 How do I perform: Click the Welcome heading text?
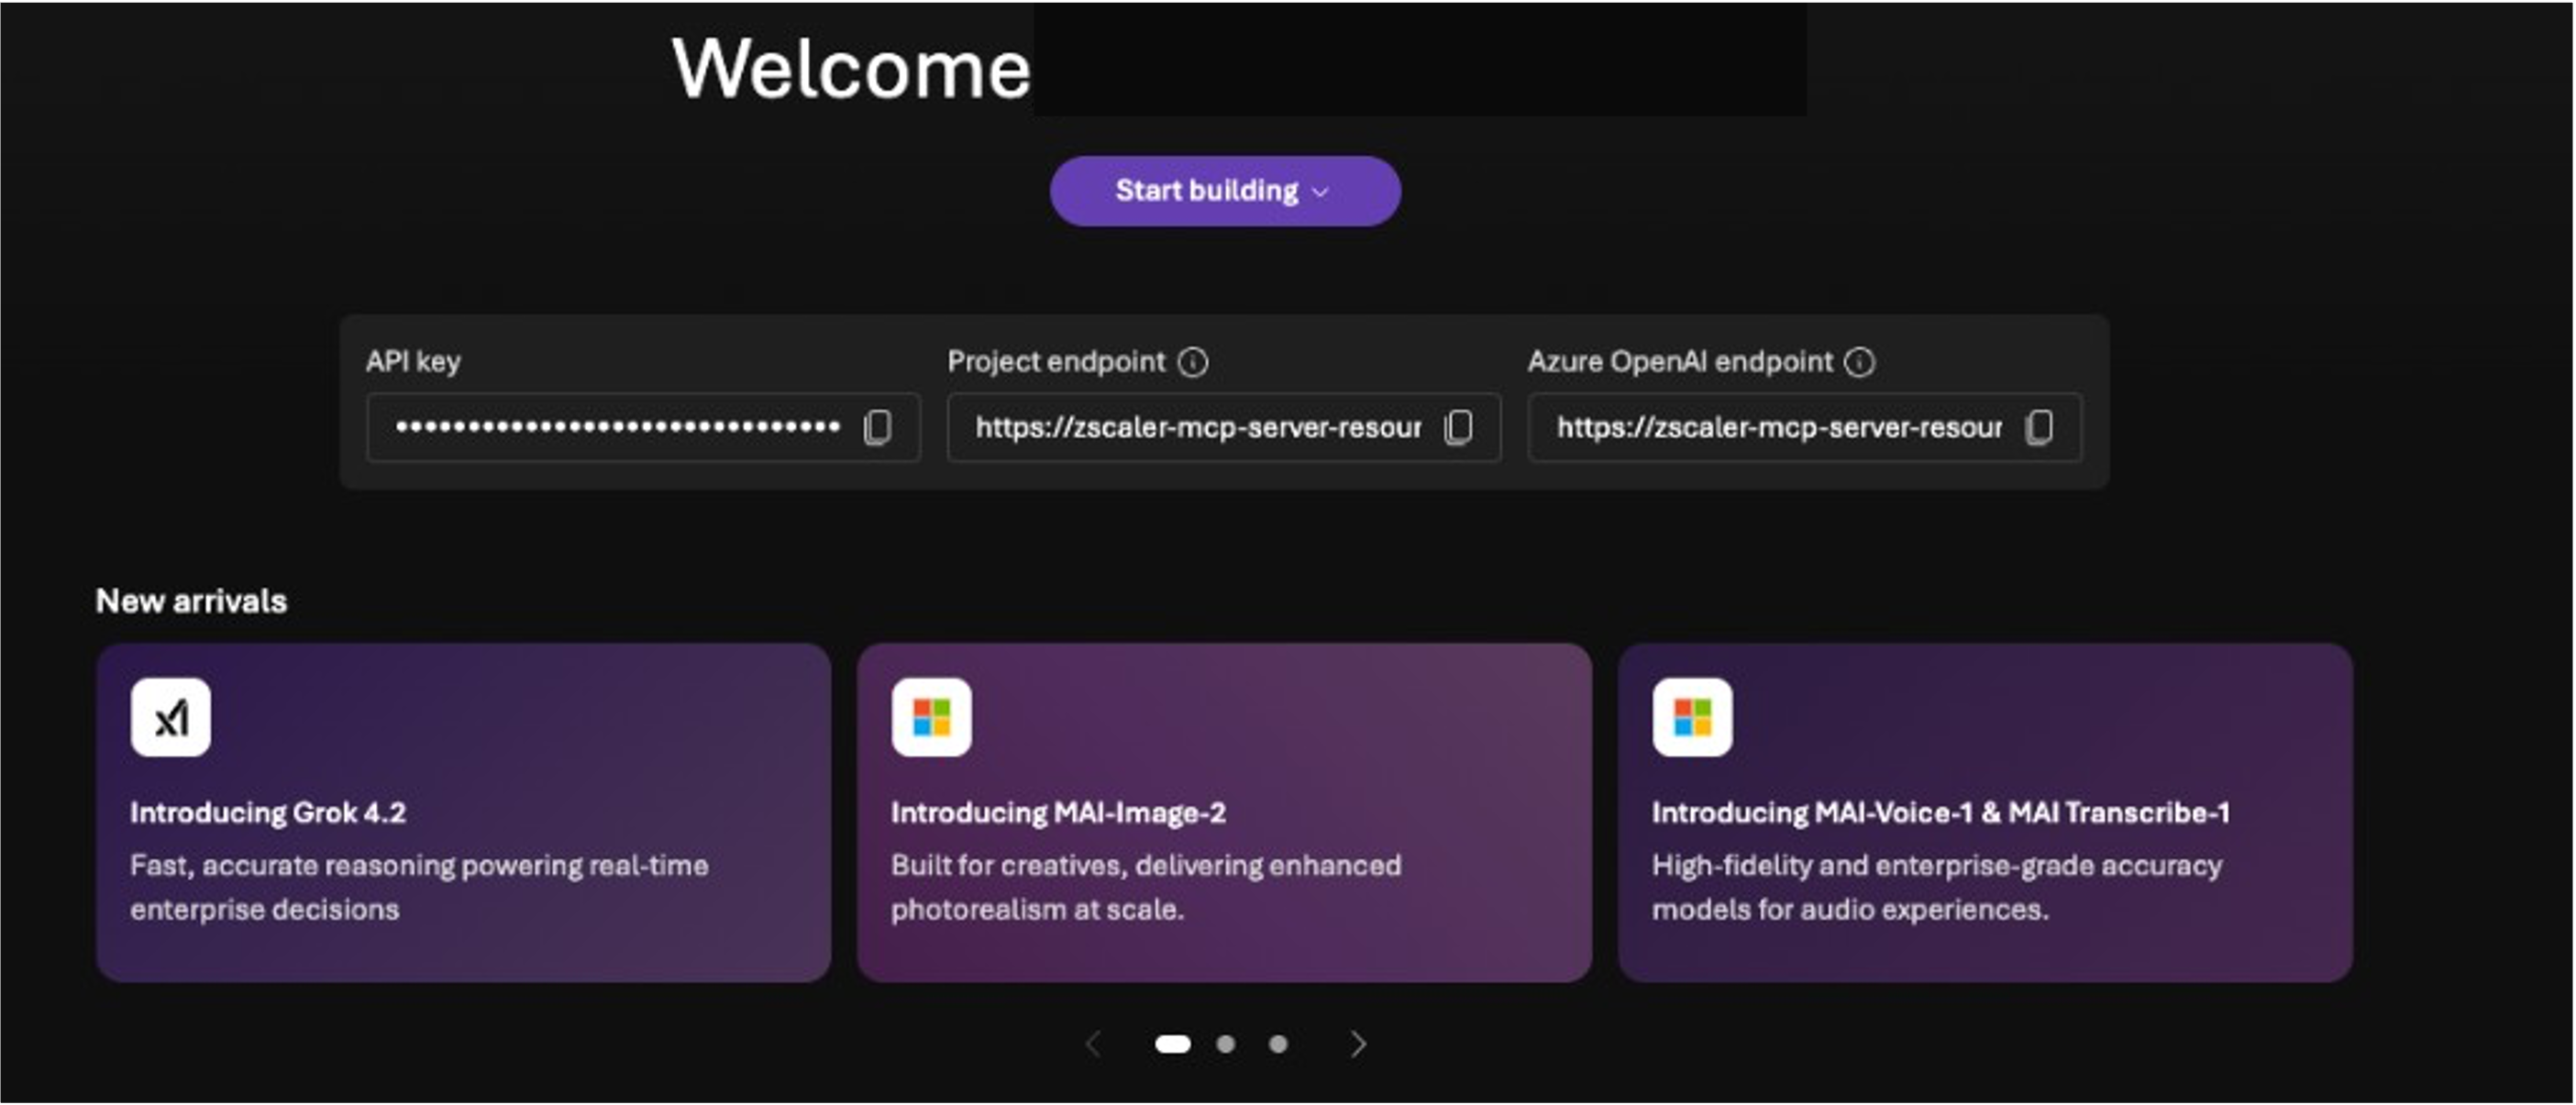pyautogui.click(x=851, y=69)
